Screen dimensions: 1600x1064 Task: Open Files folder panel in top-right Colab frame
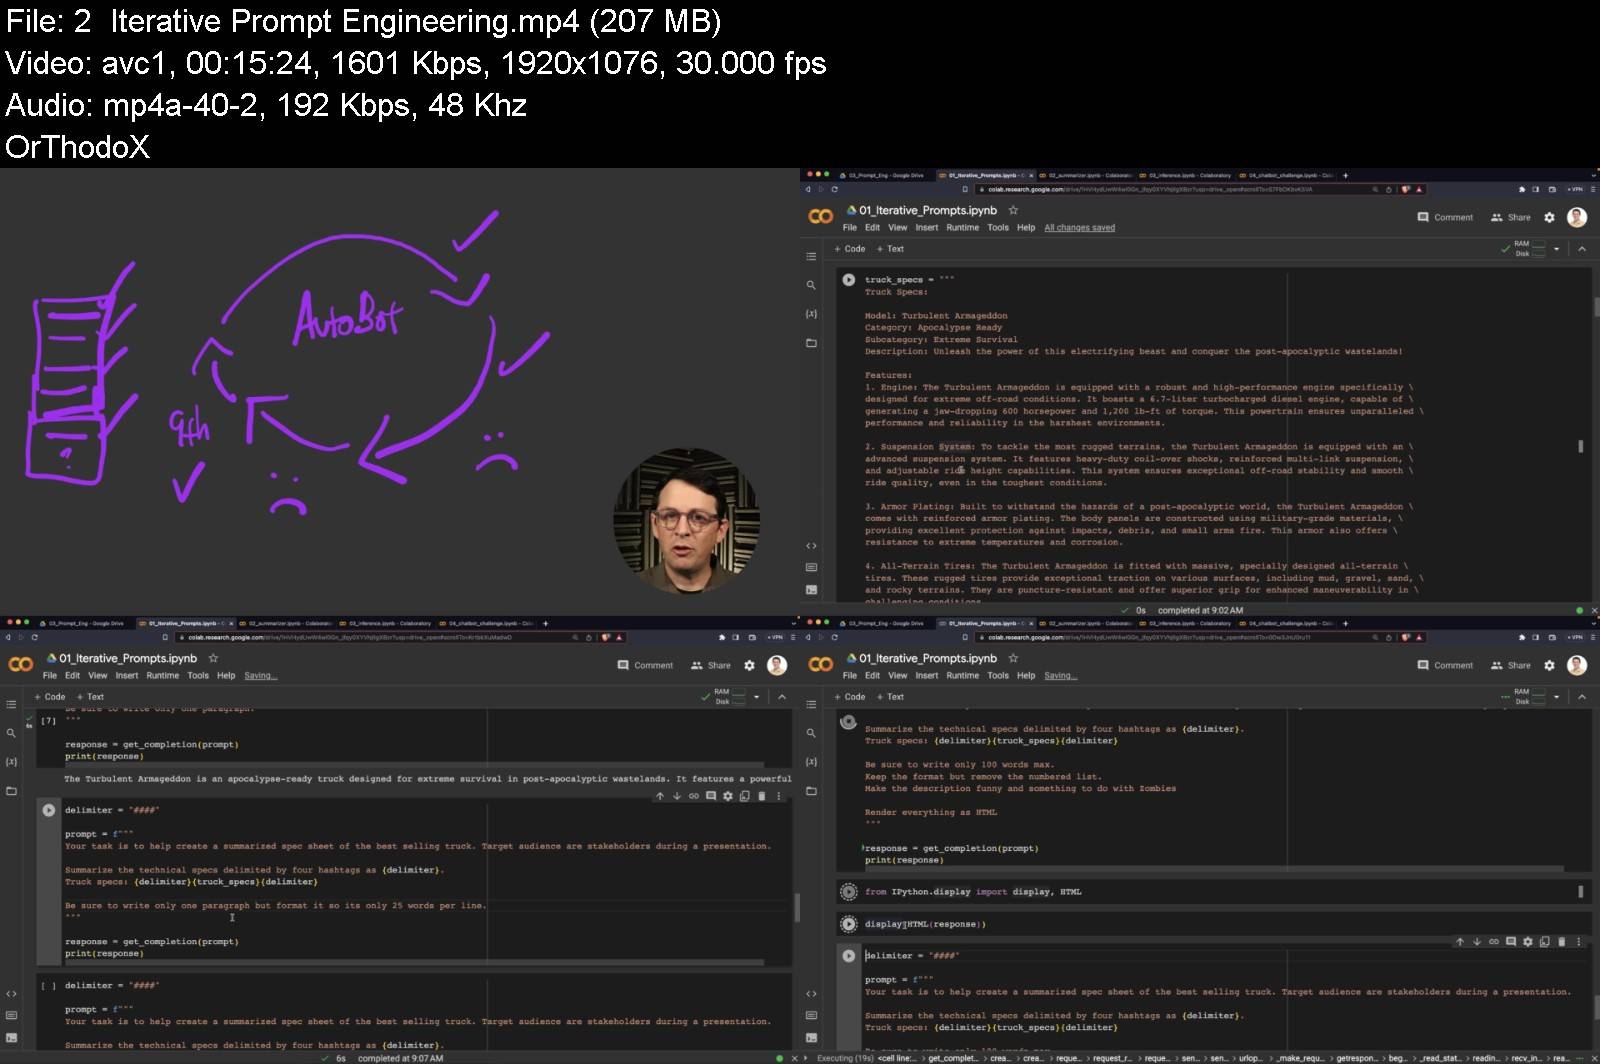811,343
